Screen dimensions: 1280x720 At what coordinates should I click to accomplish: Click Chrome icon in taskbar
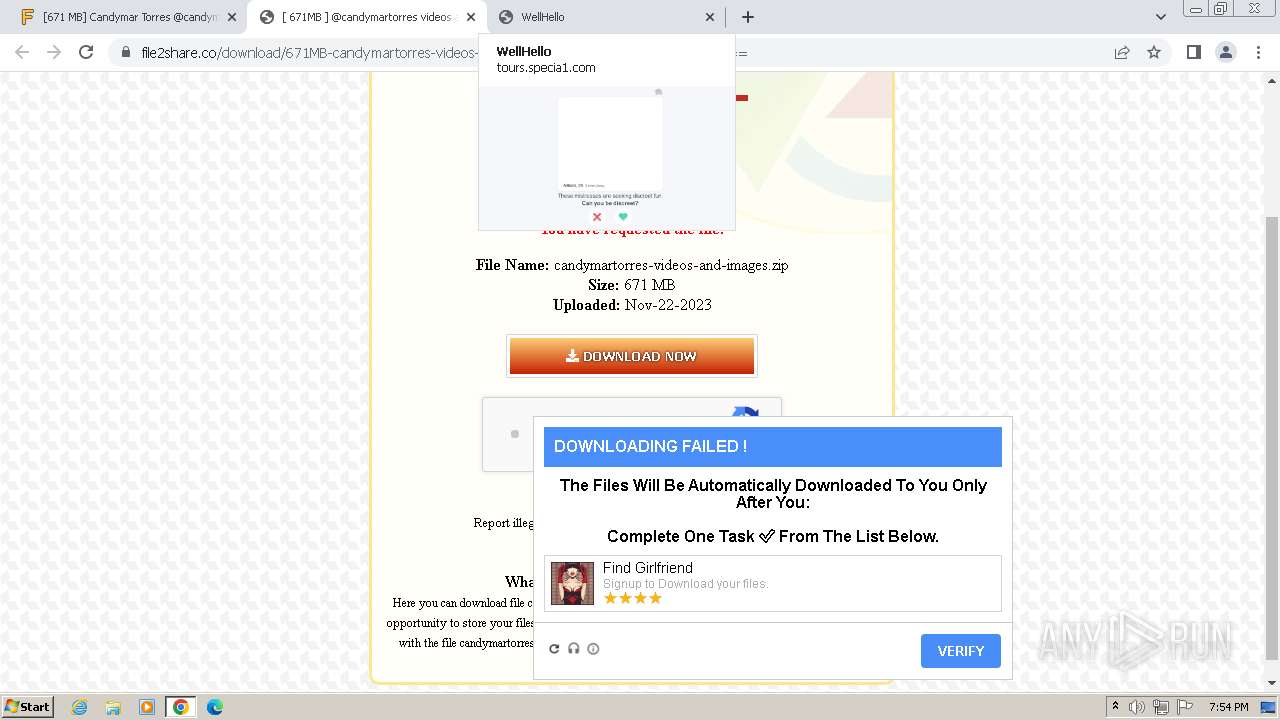point(181,707)
